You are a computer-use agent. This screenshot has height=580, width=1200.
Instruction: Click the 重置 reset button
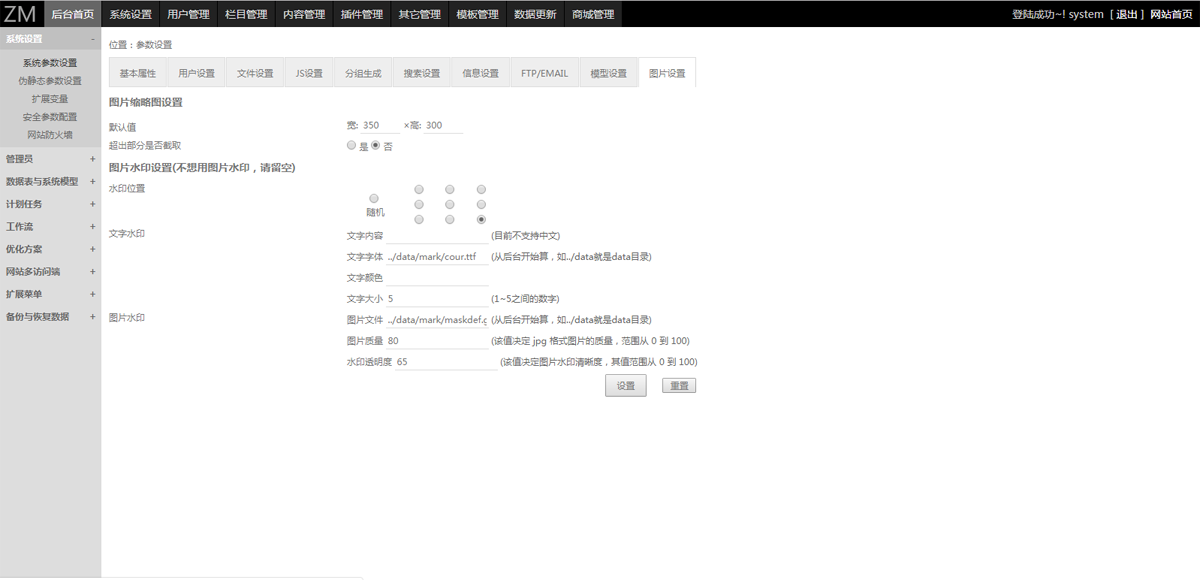coord(679,386)
